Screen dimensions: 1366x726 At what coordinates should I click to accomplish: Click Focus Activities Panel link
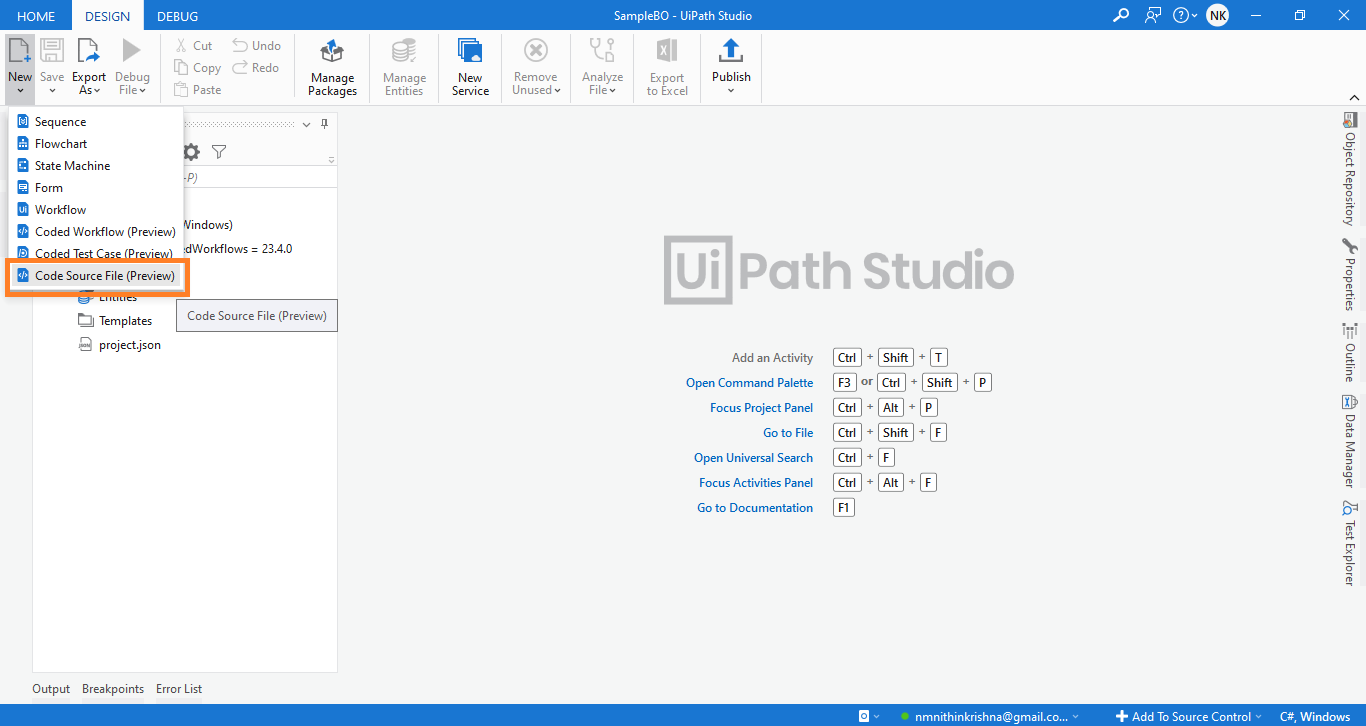pos(756,483)
